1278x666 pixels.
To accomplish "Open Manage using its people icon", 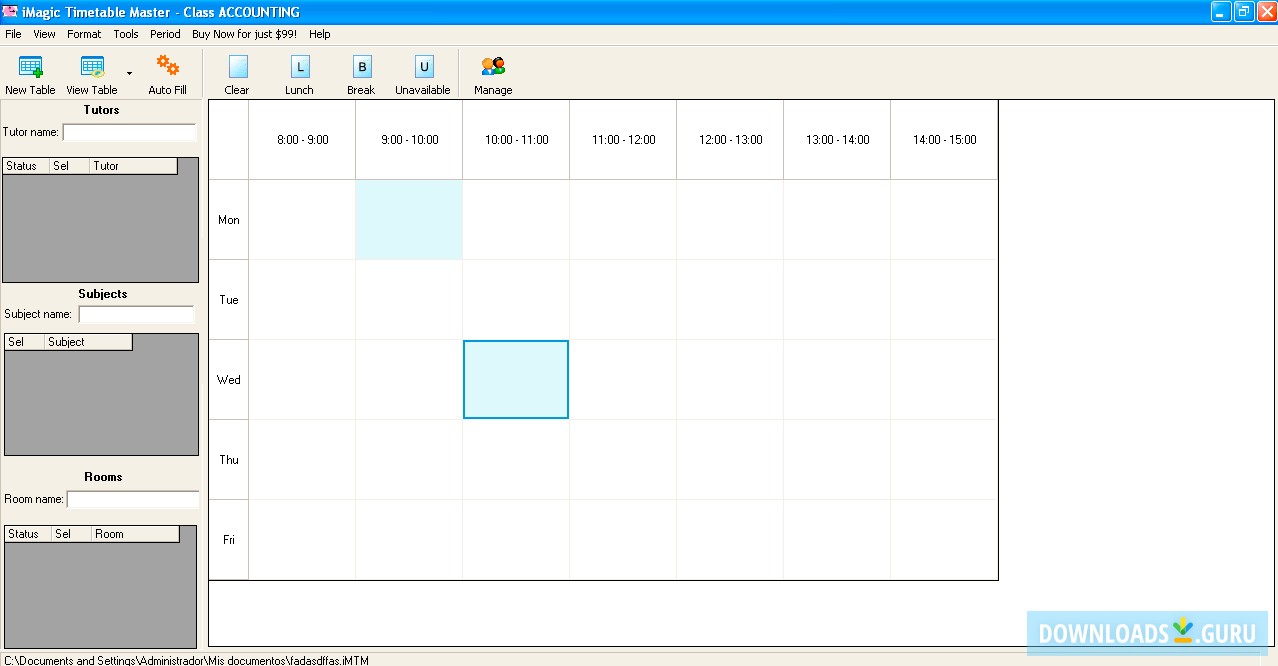I will click(492, 68).
